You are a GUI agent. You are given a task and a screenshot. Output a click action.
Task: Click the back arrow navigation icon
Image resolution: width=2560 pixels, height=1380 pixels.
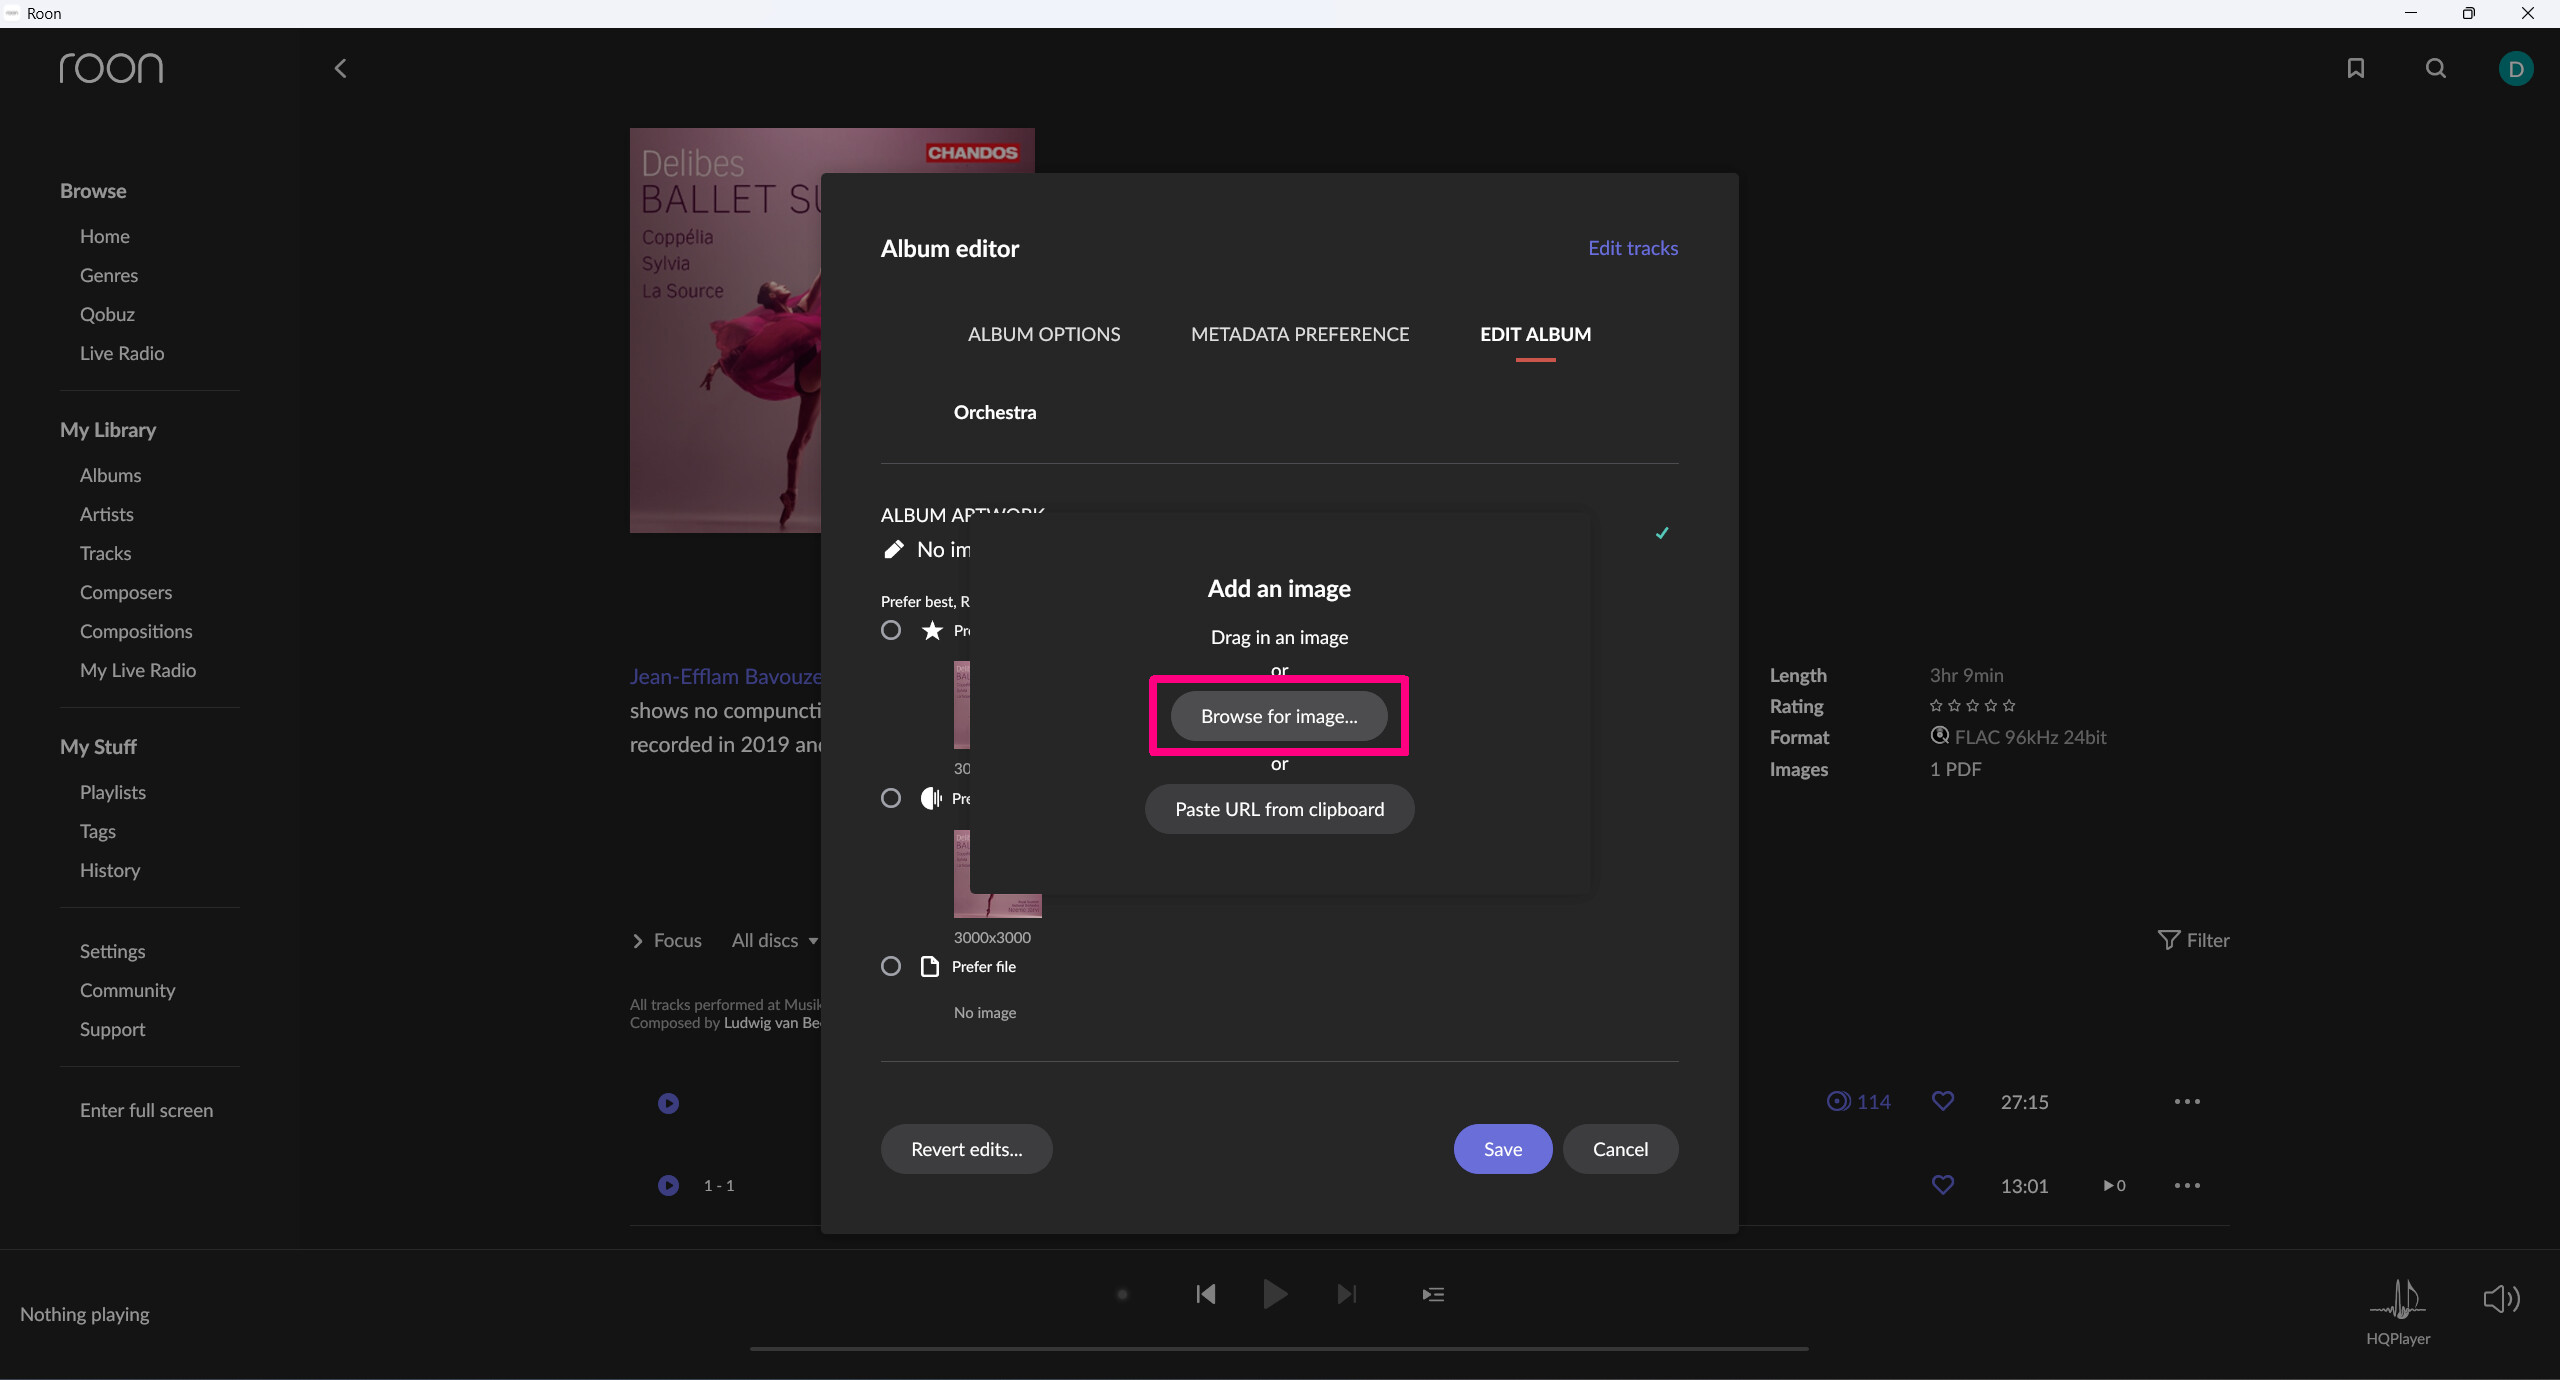tap(341, 68)
